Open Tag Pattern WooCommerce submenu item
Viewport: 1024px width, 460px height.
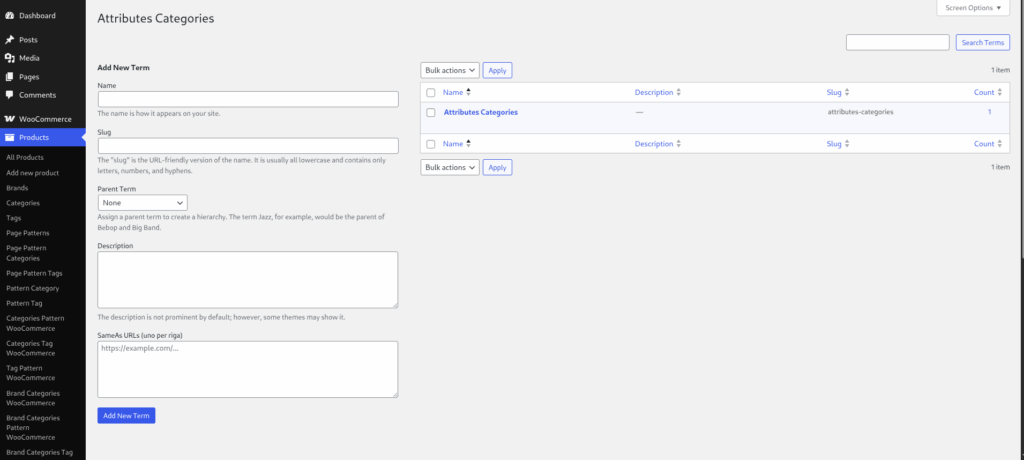[x=31, y=373]
